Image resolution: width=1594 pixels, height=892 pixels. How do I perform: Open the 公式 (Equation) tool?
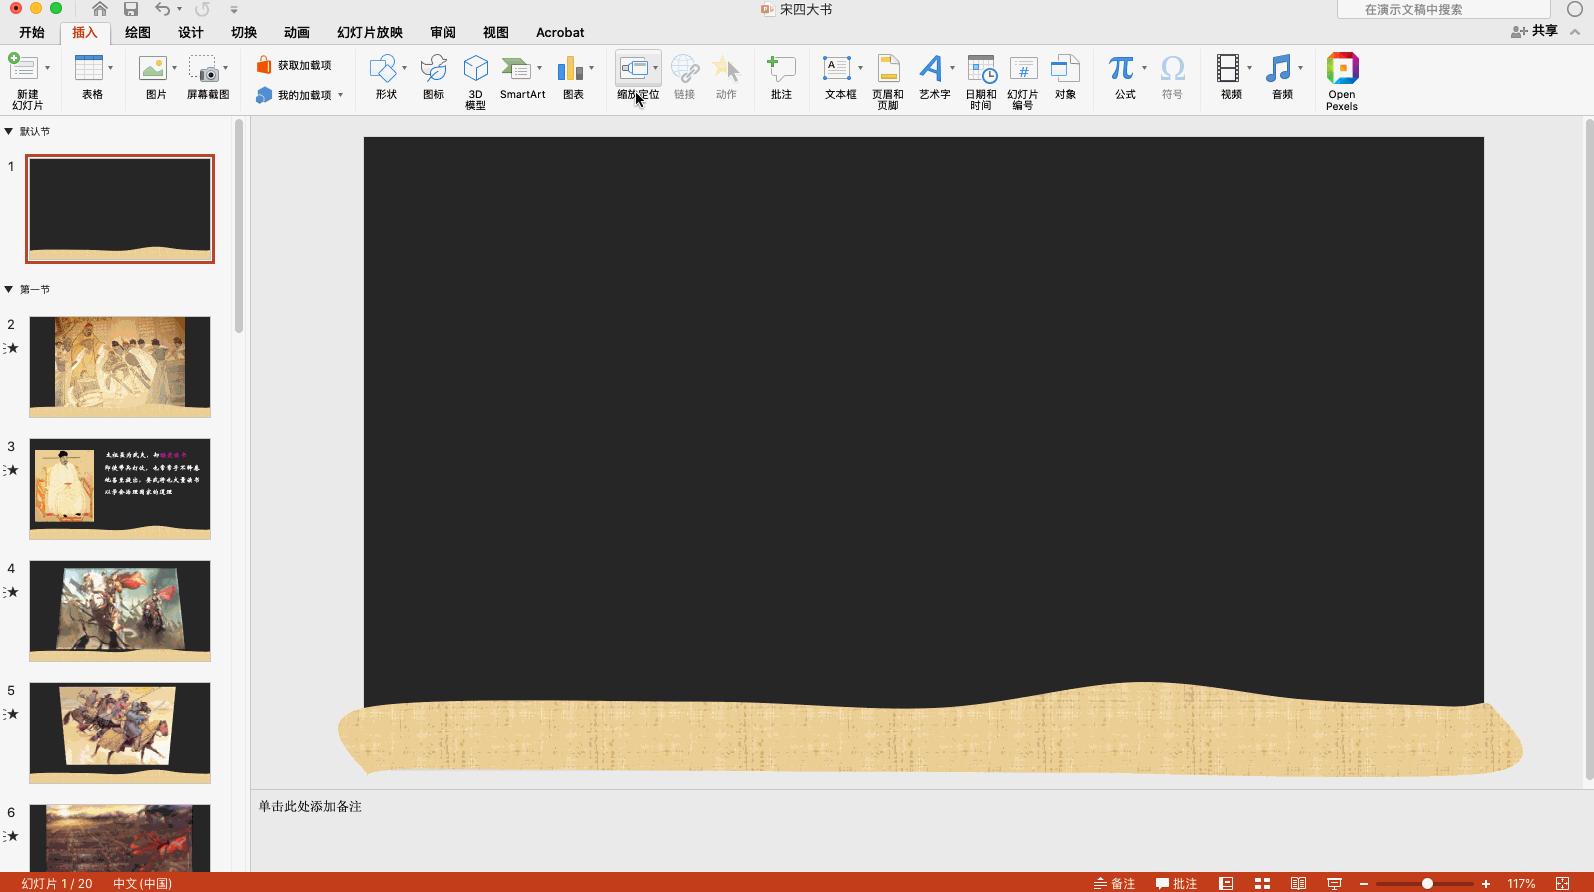1121,70
